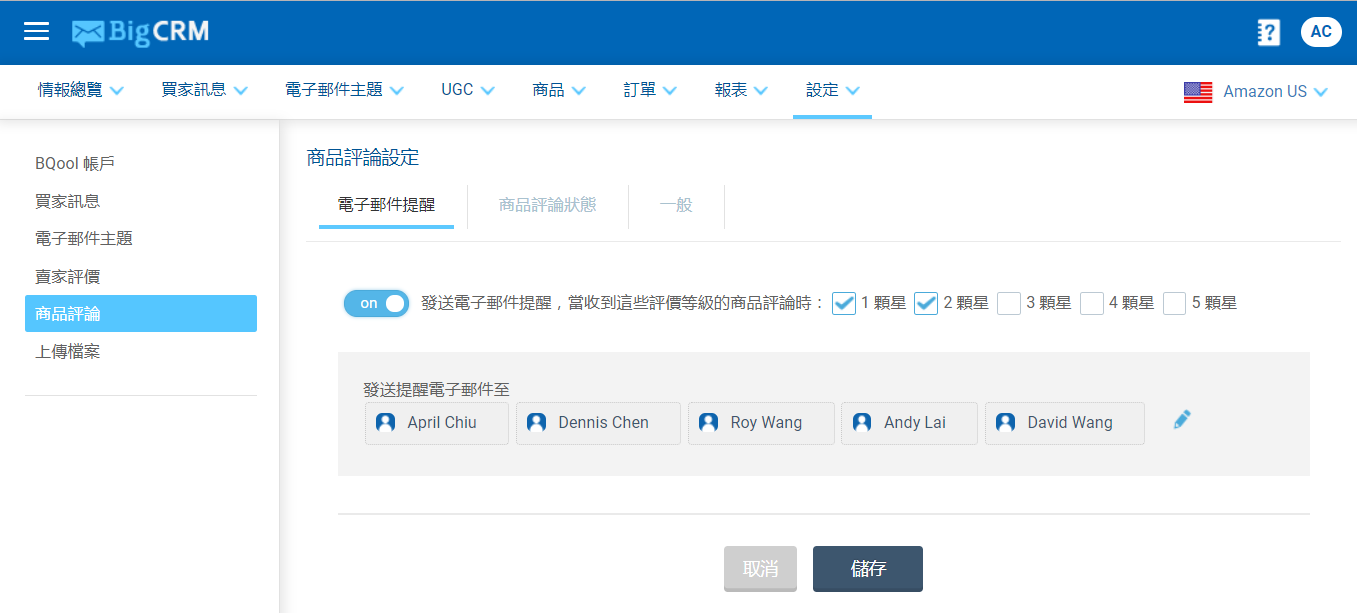Screen dimensions: 1357x613
Task: Click April Chiu's person icon
Action: [x=385, y=423]
